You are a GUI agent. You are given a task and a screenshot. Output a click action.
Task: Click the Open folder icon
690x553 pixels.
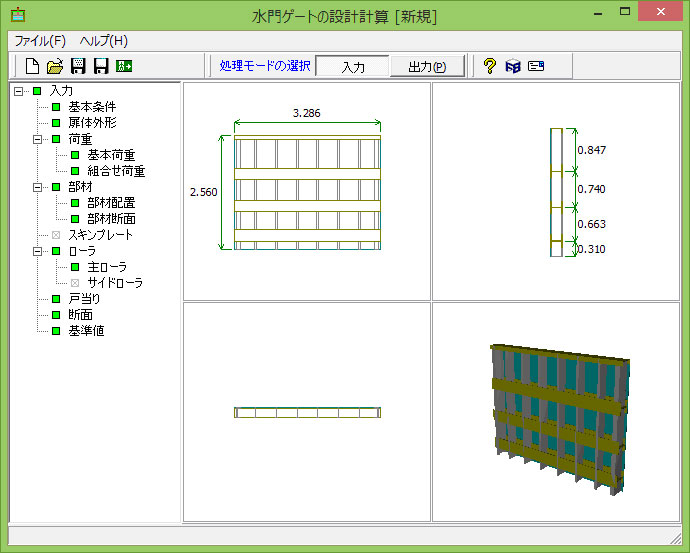coord(55,66)
